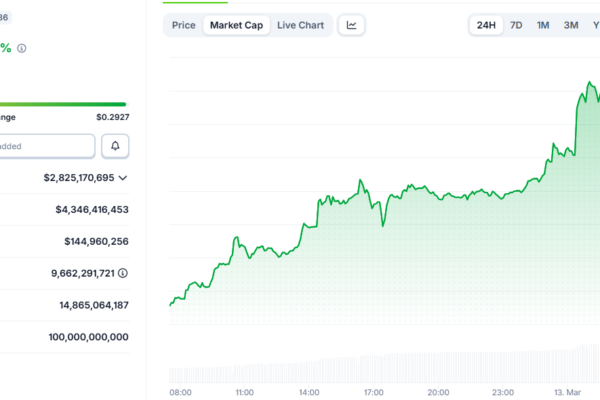Image resolution: width=600 pixels, height=400 pixels.
Task: Open the chart type line icon
Action: coord(352,25)
